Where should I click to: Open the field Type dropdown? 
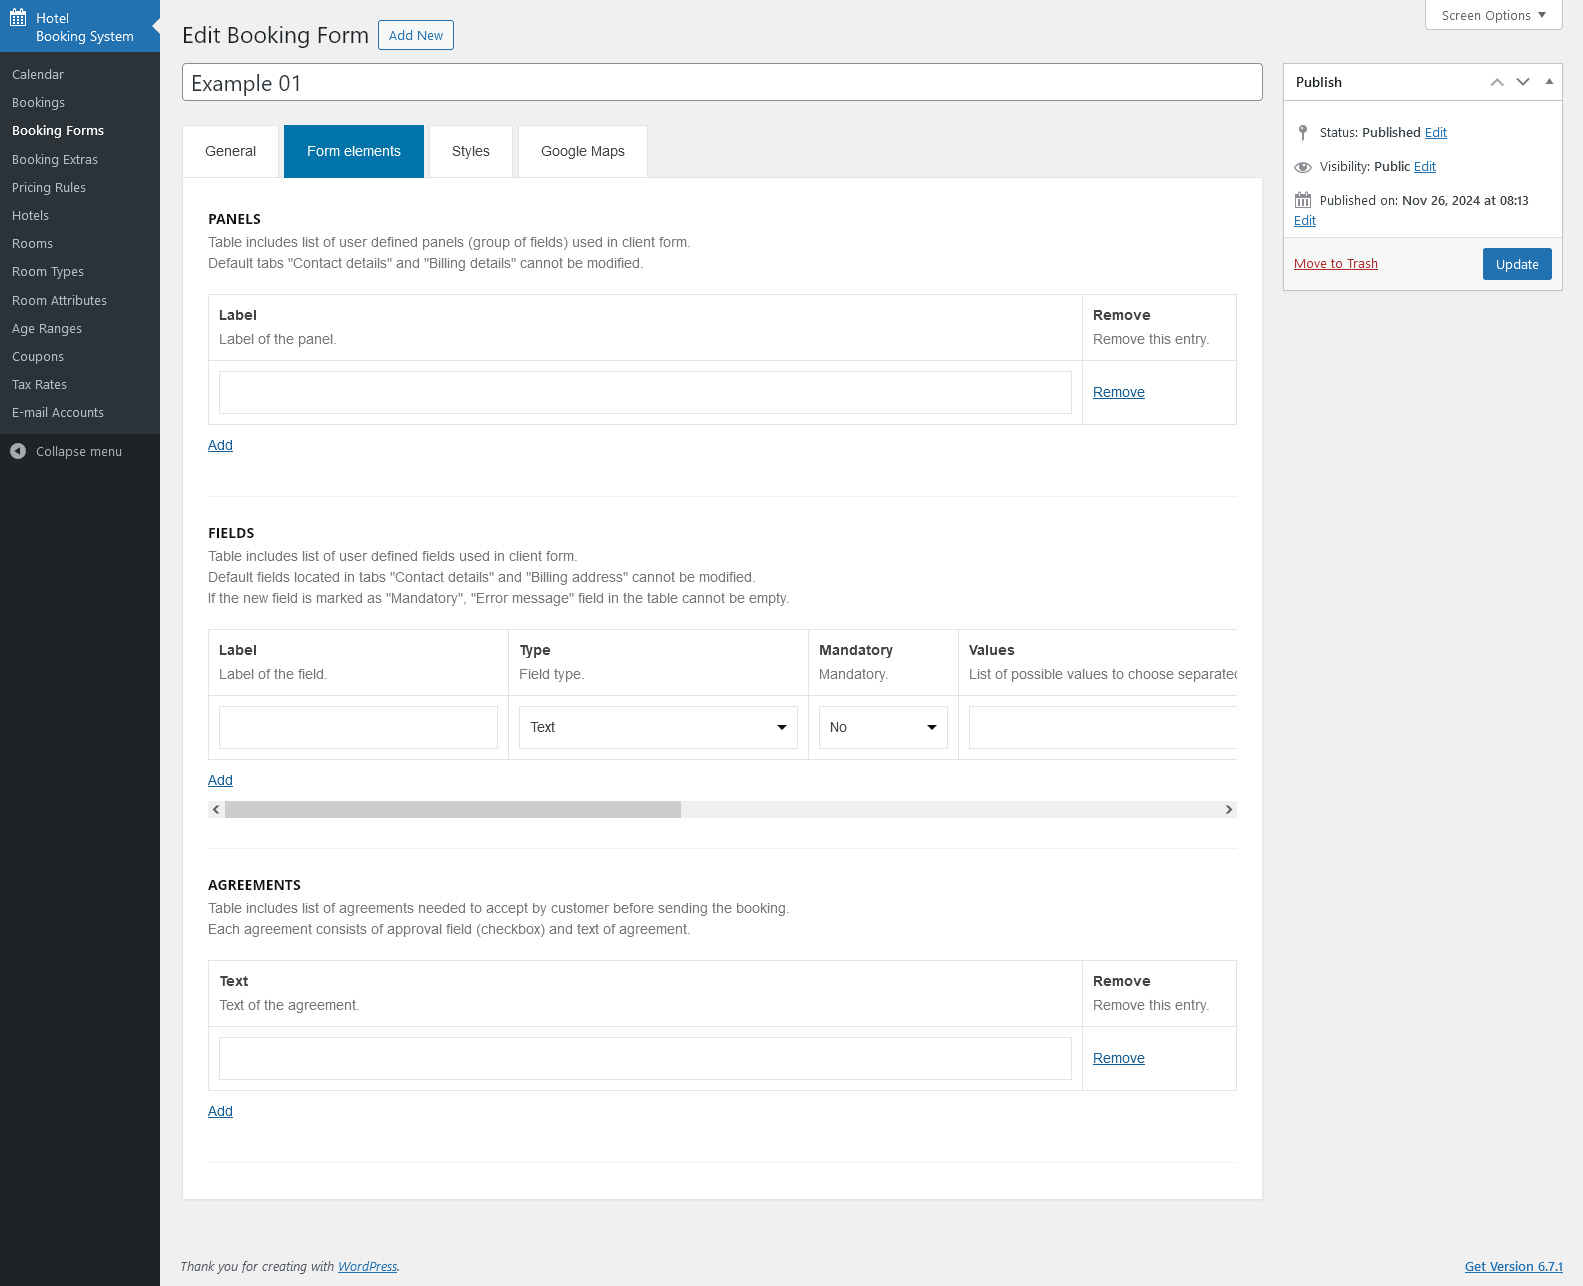tap(658, 727)
